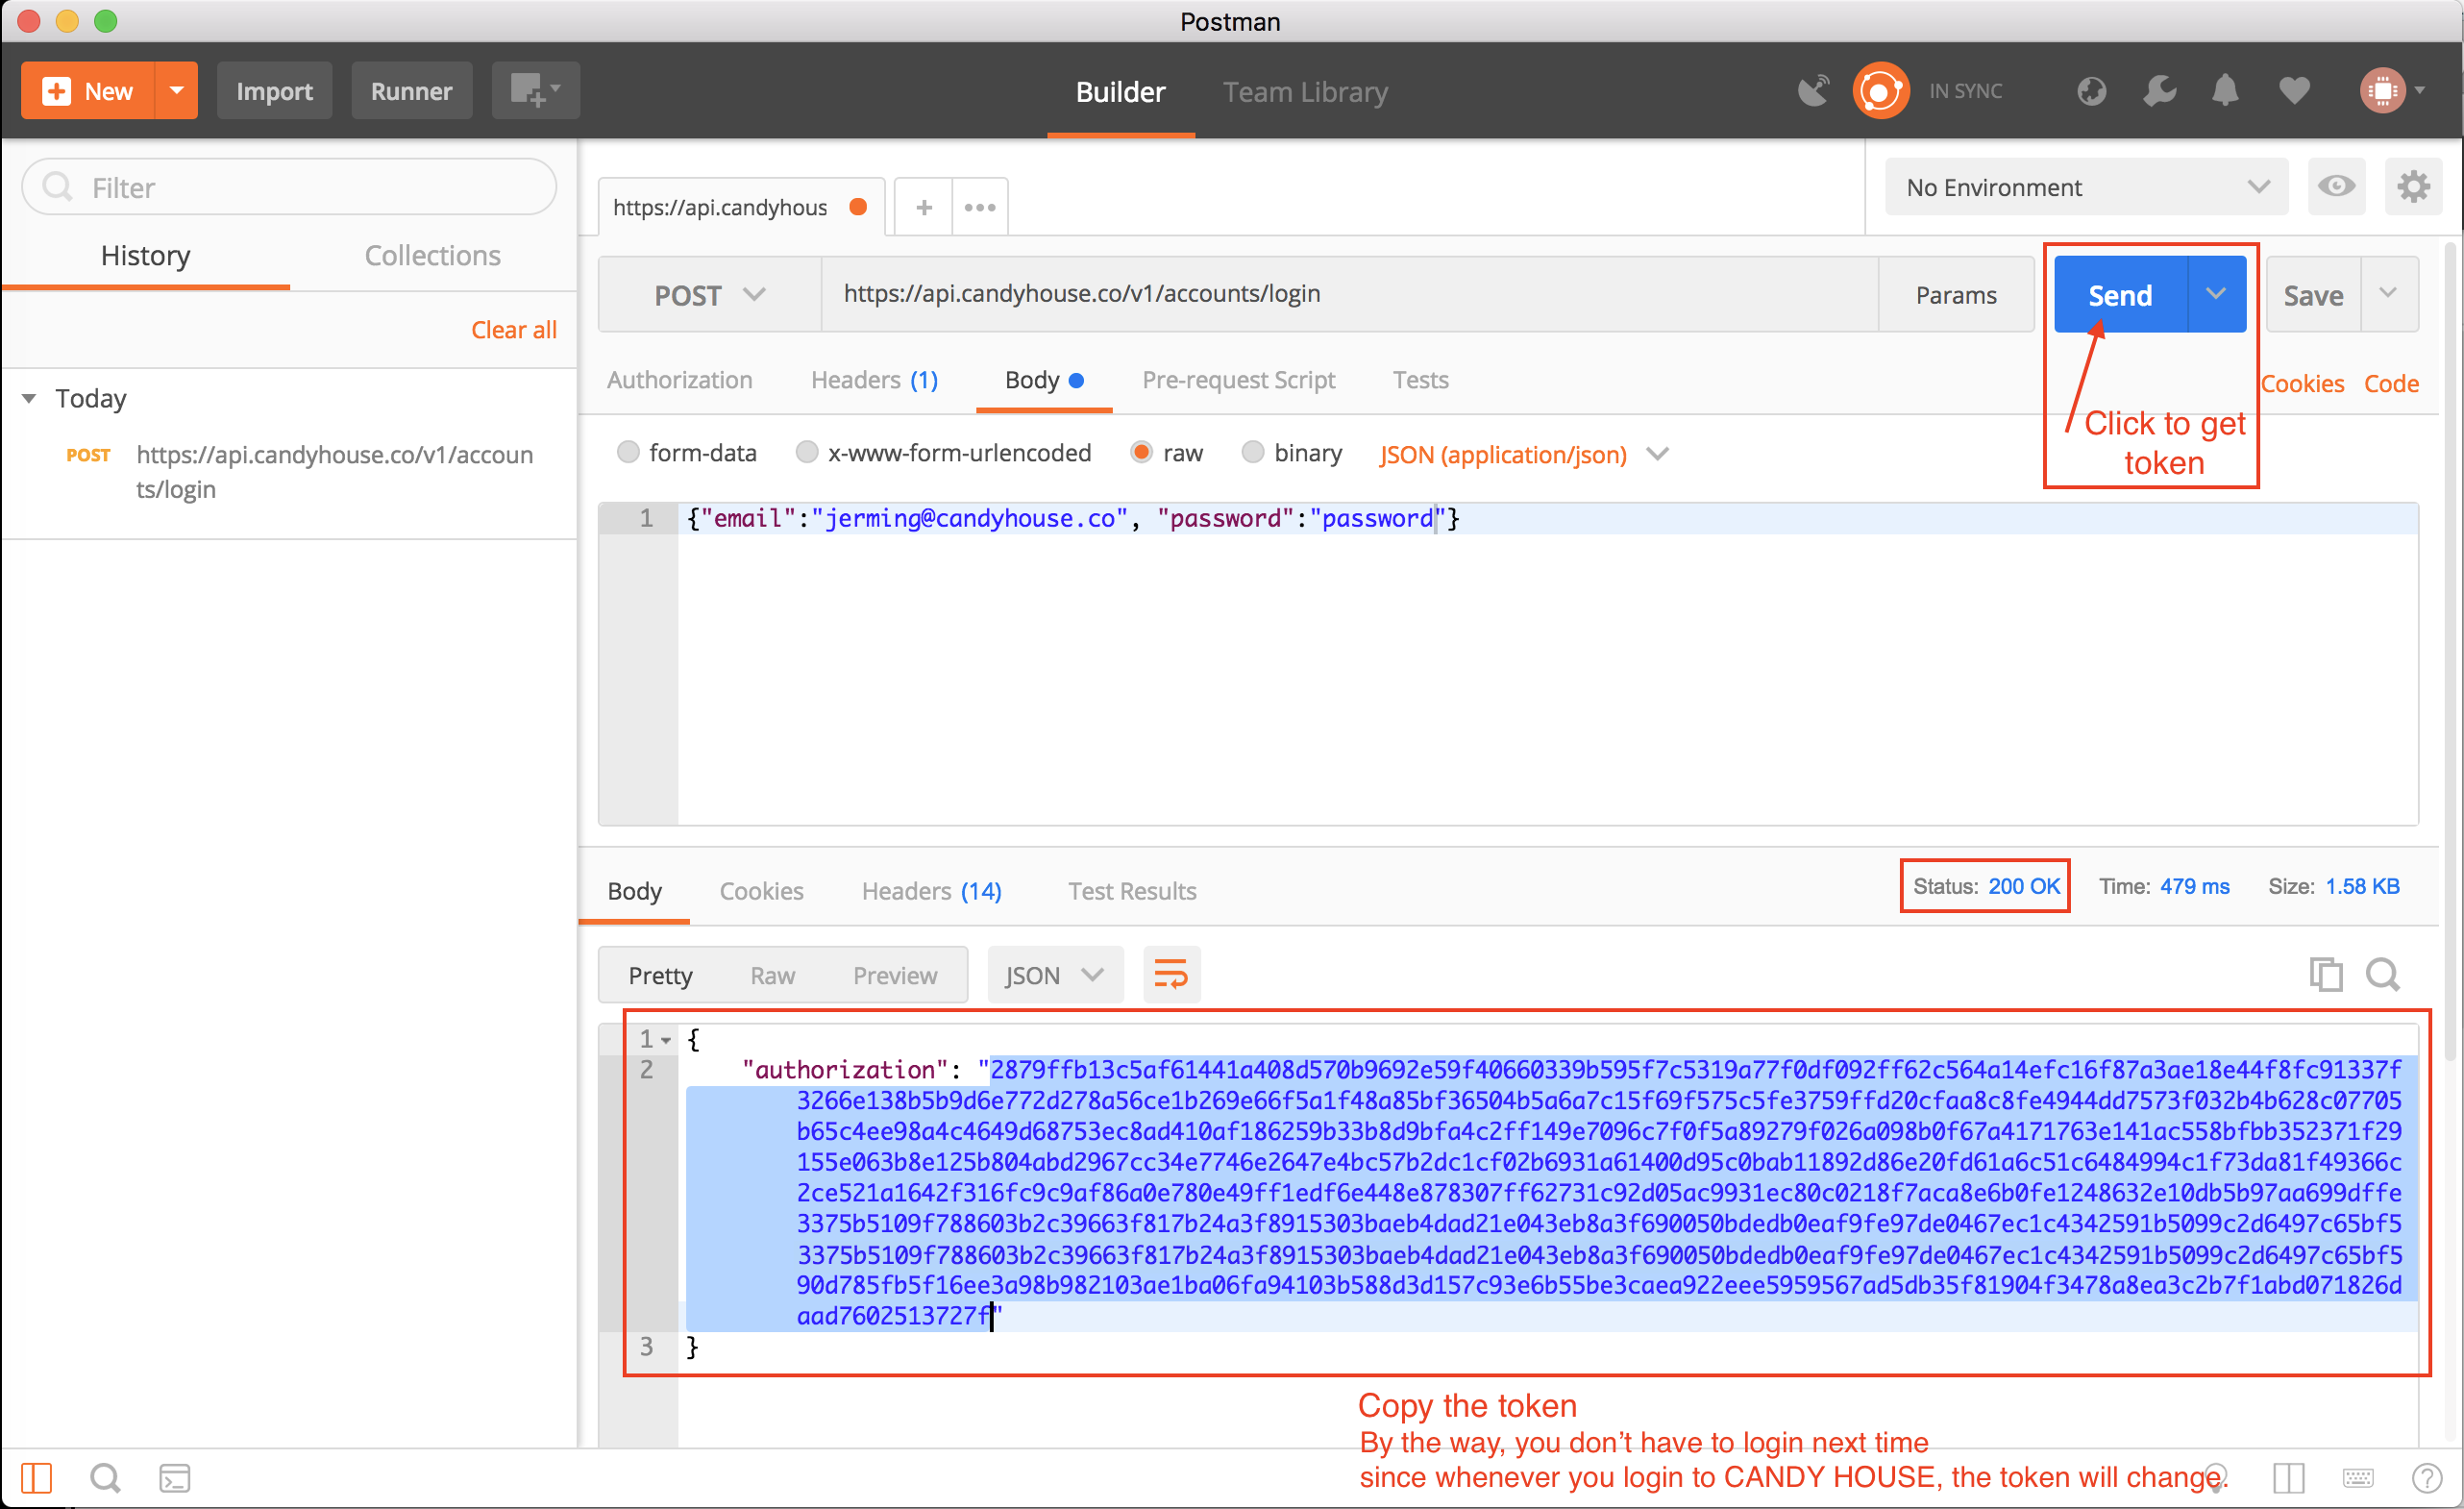The image size is (2464, 1509).
Task: Click the search icon in sidebar
Action: [104, 1475]
